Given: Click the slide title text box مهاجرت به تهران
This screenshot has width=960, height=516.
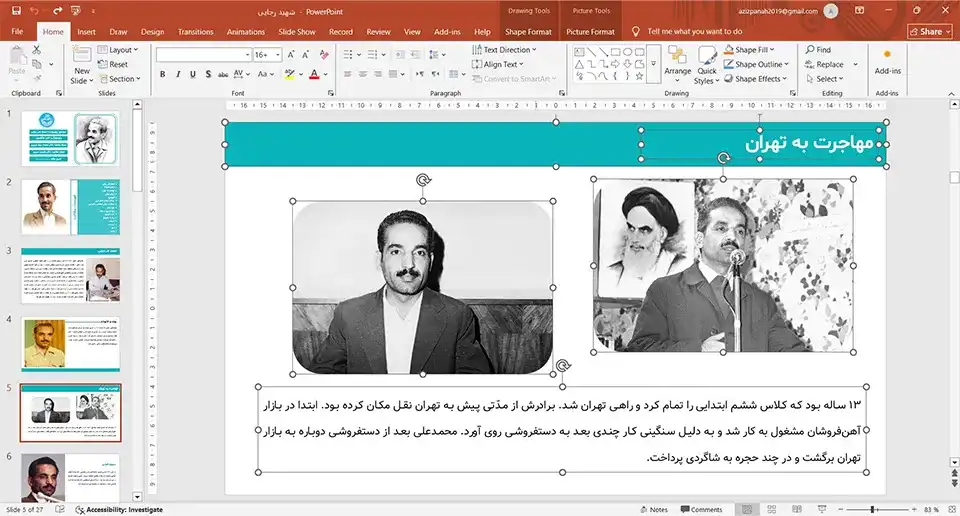Looking at the screenshot, I should tap(760, 144).
